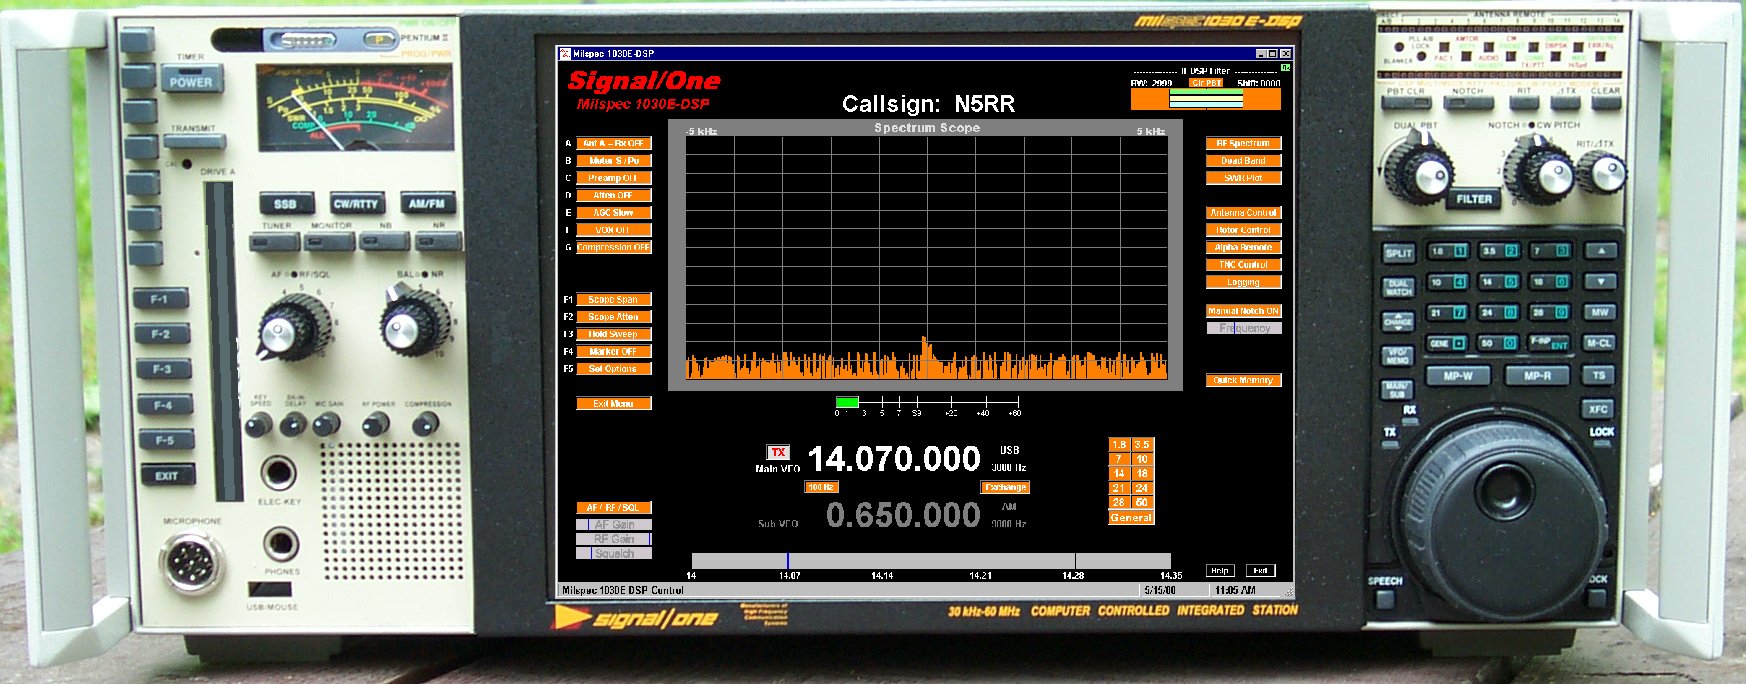Click the hardware M-CL key
This screenshot has width=1746, height=684.
(1599, 343)
